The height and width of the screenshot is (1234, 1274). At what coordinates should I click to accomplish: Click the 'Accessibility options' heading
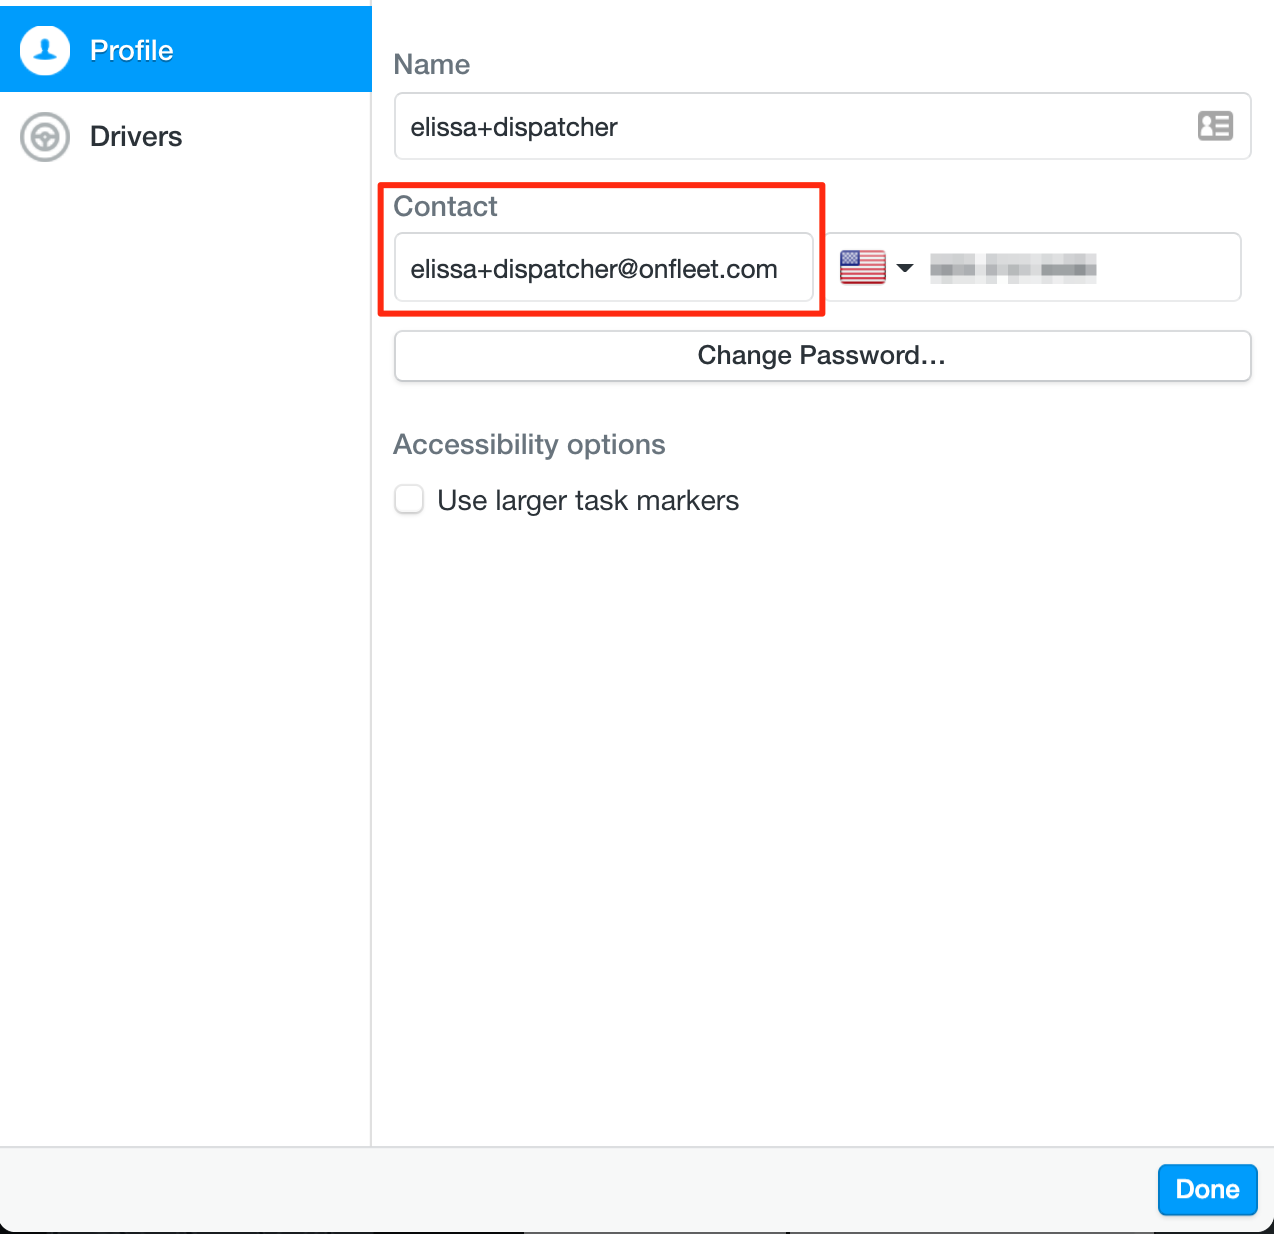529,444
